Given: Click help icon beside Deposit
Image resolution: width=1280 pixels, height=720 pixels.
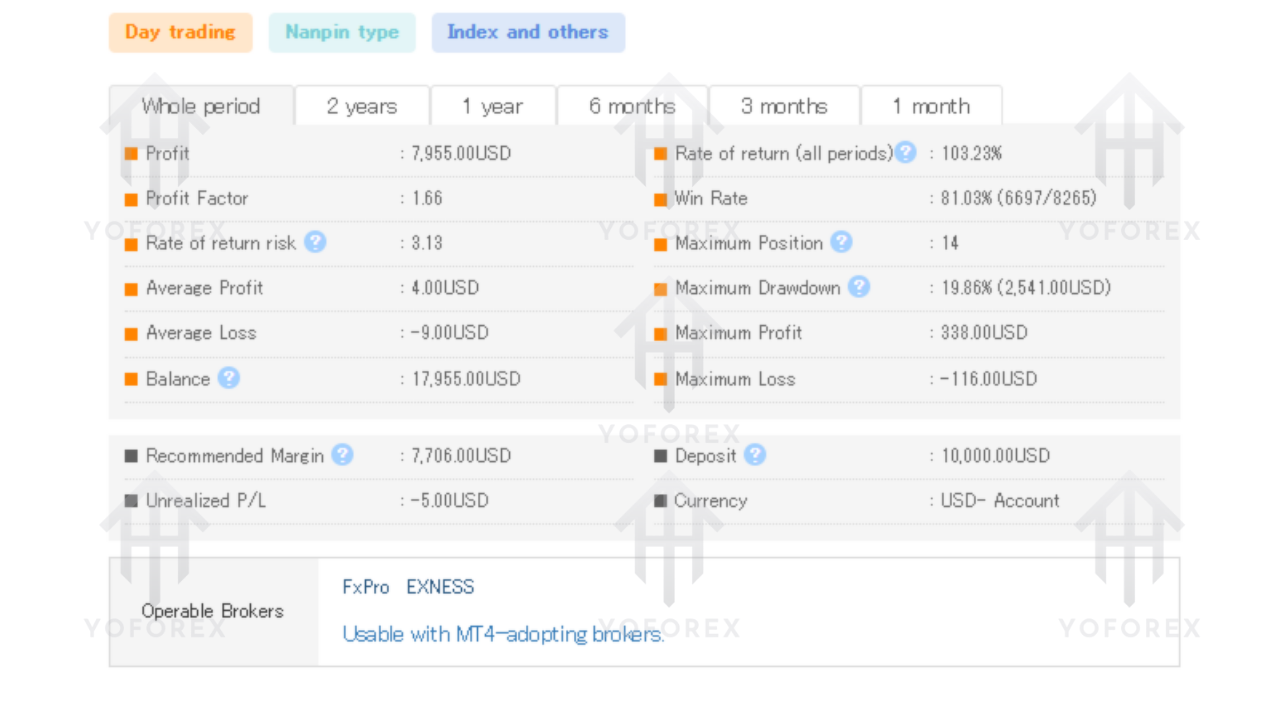Looking at the screenshot, I should (x=755, y=455).
